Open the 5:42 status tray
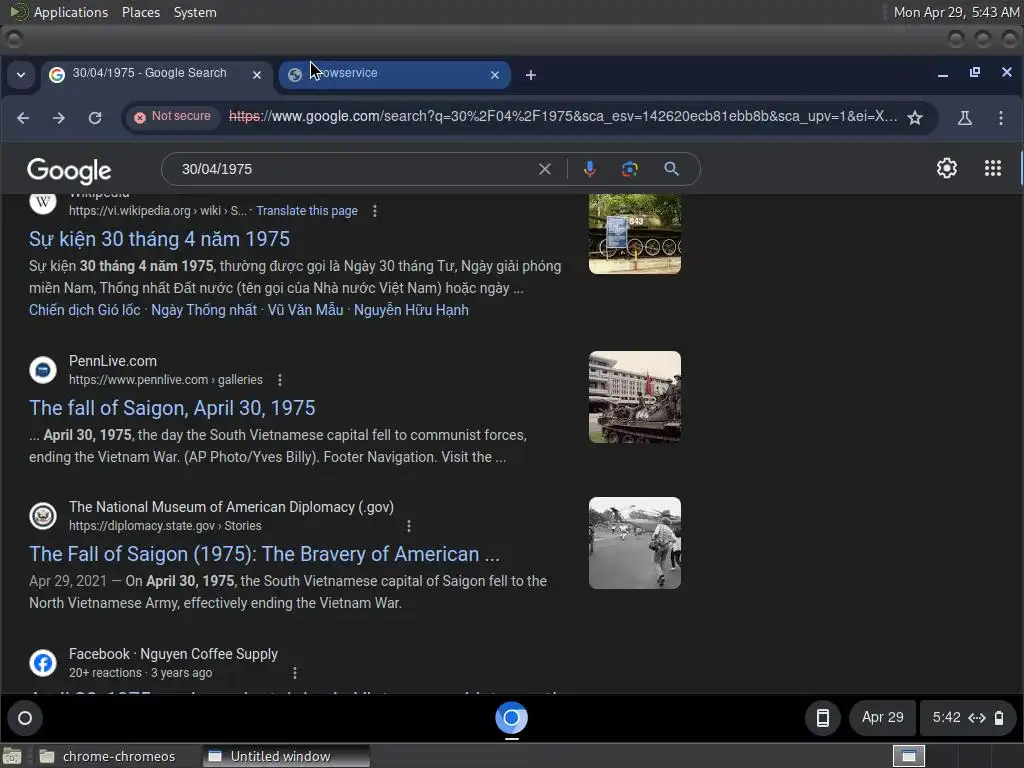Viewport: 1024px width, 768px height. click(x=968, y=718)
